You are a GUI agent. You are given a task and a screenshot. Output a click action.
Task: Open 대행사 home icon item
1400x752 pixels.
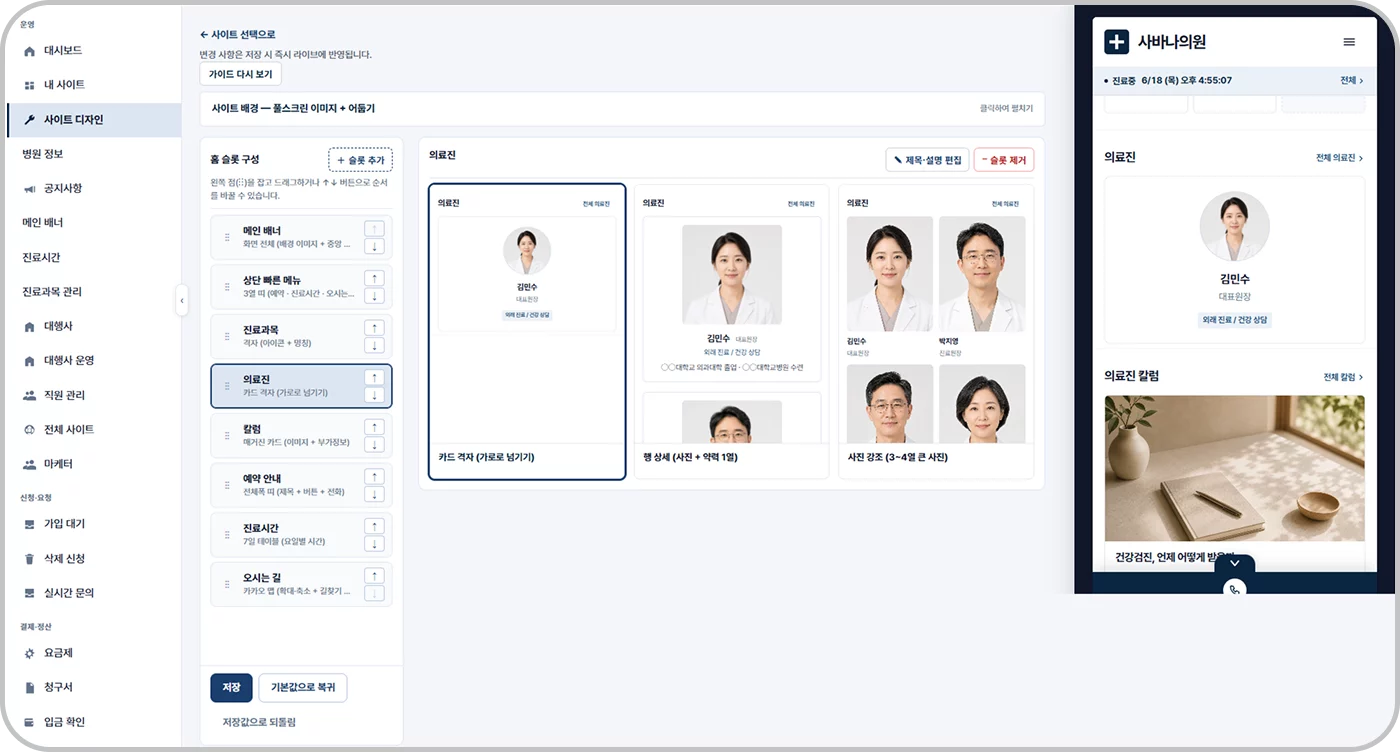pyautogui.click(x=93, y=326)
